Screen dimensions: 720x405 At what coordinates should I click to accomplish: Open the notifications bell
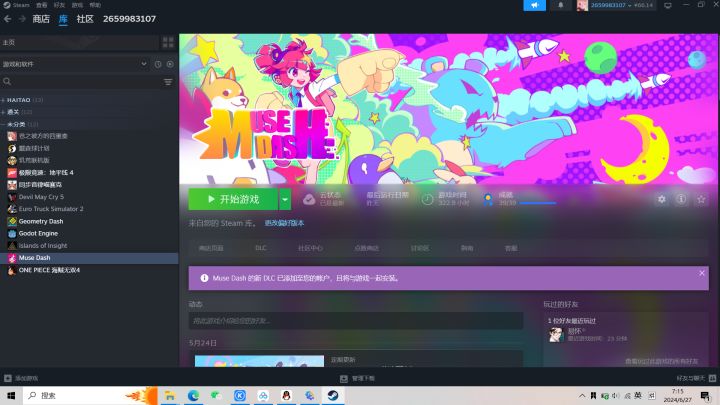pos(561,5)
